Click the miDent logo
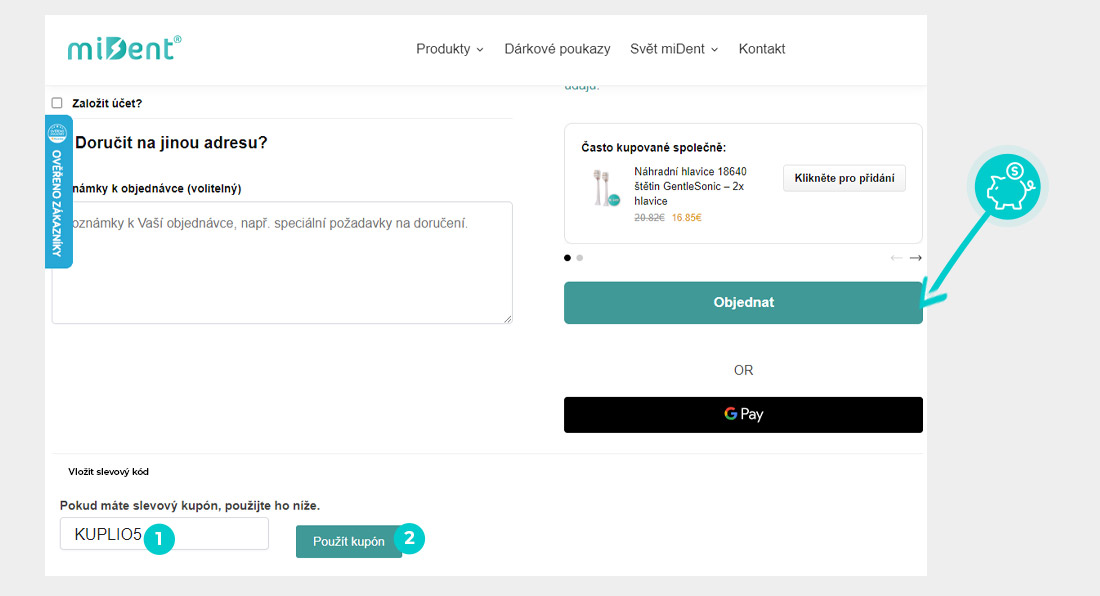The image size is (1100, 596). pyautogui.click(x=125, y=48)
